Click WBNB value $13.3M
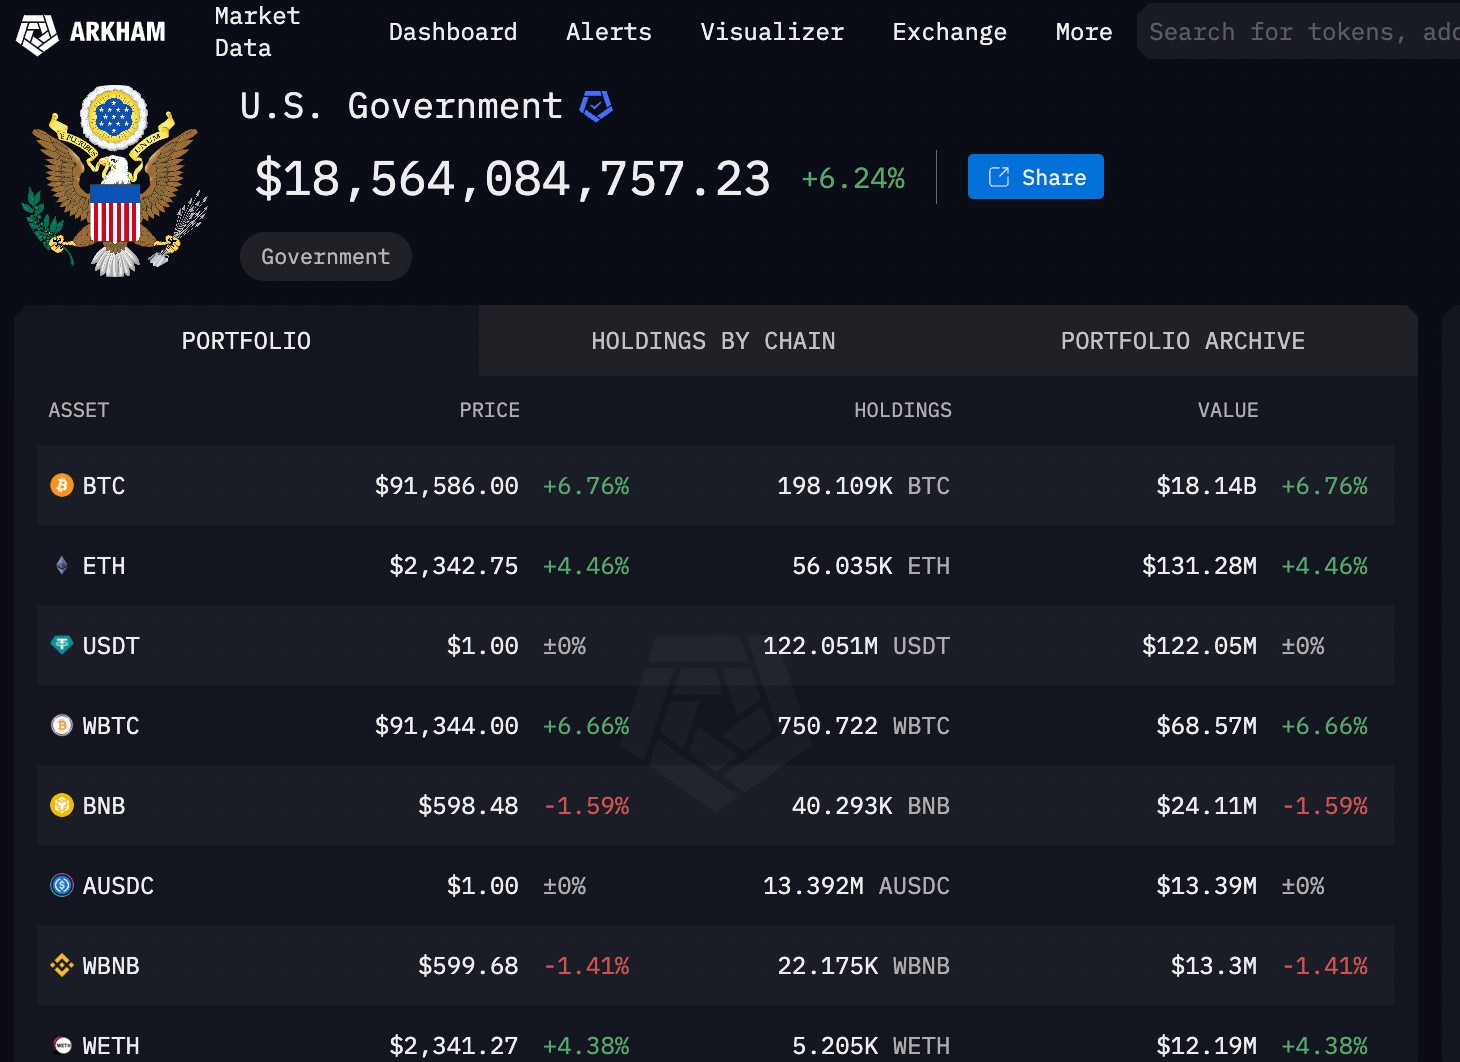The width and height of the screenshot is (1460, 1062). click(x=1214, y=966)
